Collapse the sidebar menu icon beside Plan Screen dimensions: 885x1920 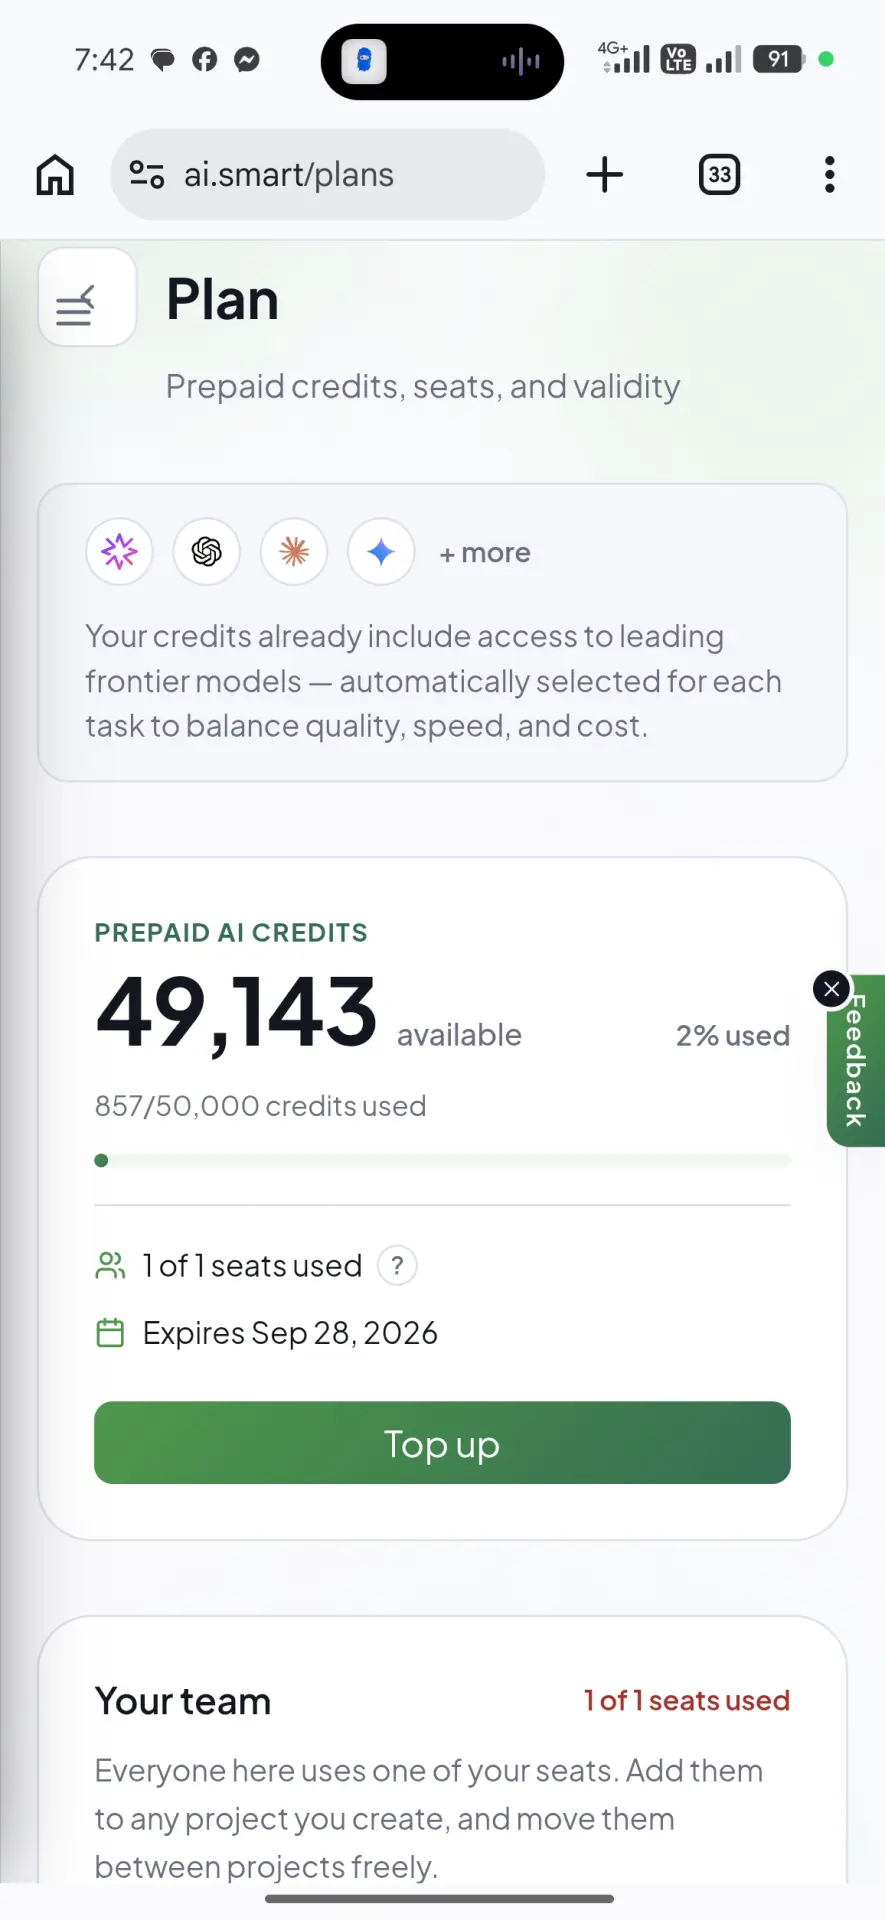87,297
